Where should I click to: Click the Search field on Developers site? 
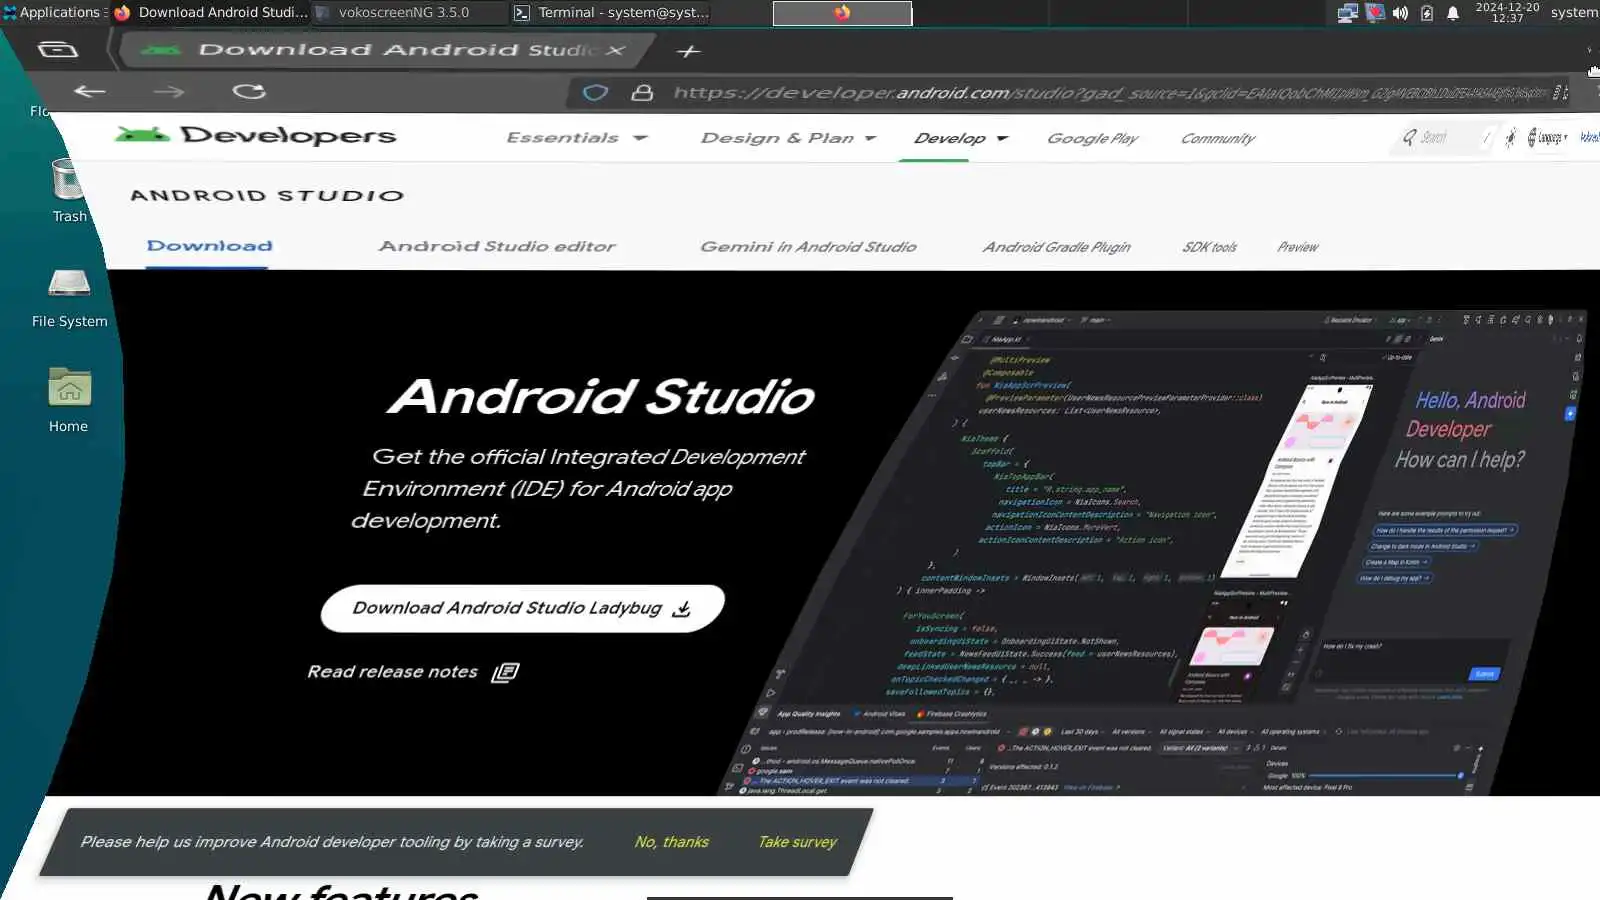[1444, 138]
